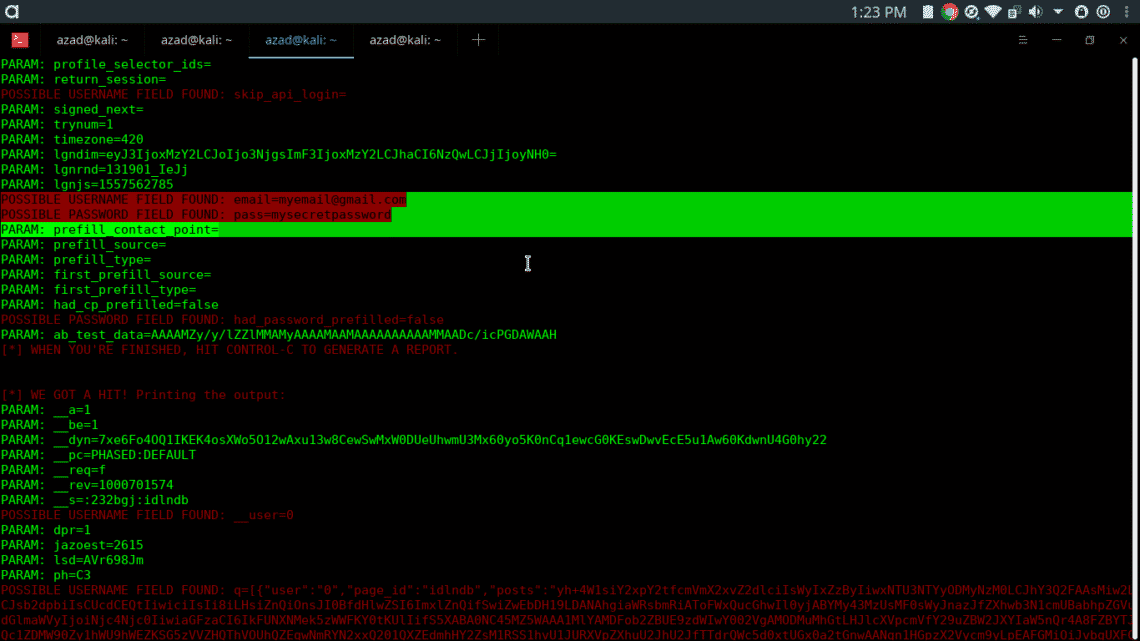Click the compass icon in the system tray
1140x641 pixels.
click(x=971, y=12)
